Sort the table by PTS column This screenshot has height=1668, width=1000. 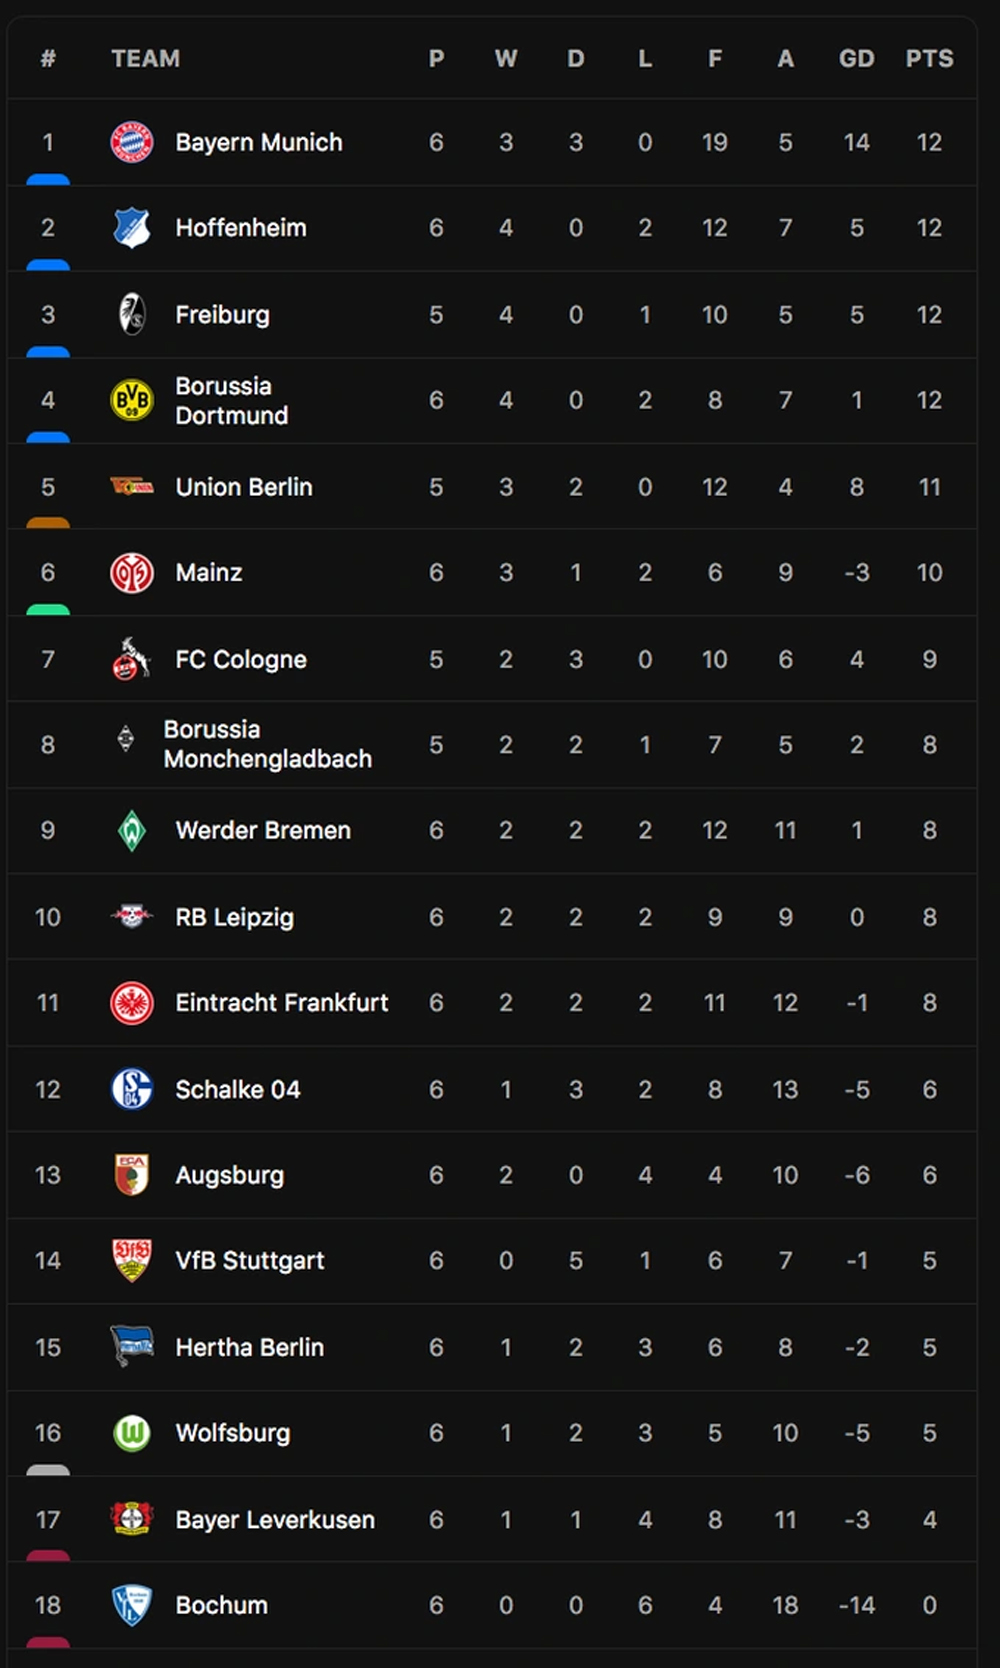tap(929, 59)
